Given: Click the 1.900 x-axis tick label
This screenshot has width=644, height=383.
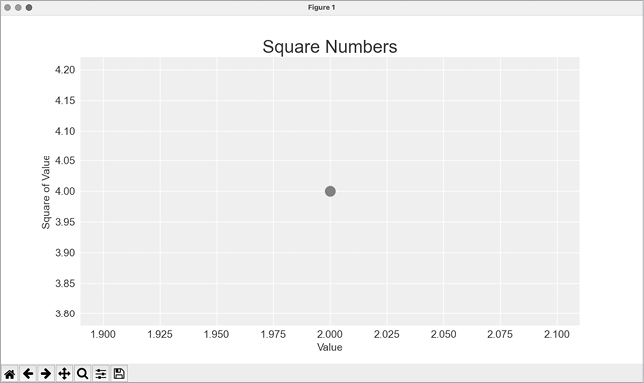Looking at the screenshot, I should (103, 335).
